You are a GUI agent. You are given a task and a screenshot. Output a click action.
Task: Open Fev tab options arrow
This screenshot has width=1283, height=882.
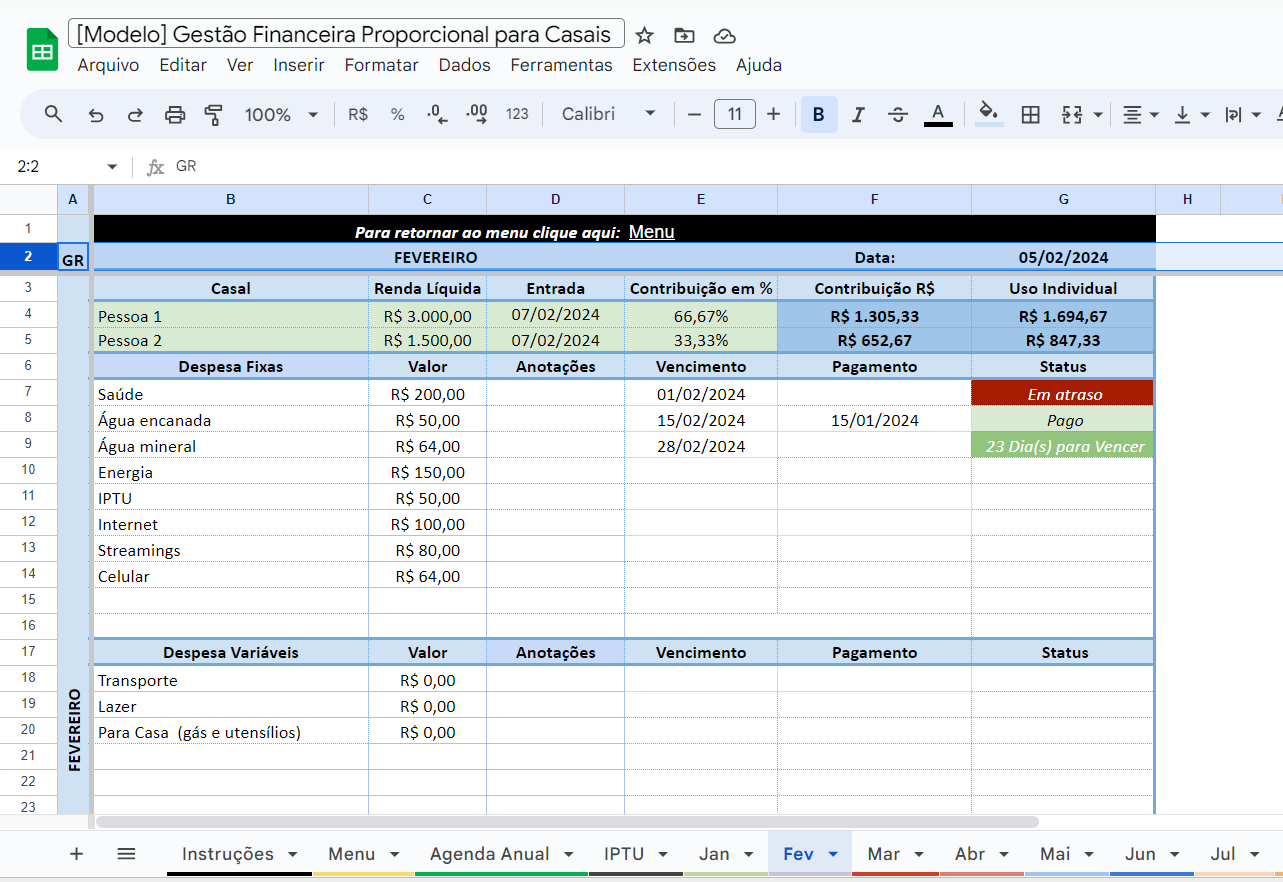[833, 854]
